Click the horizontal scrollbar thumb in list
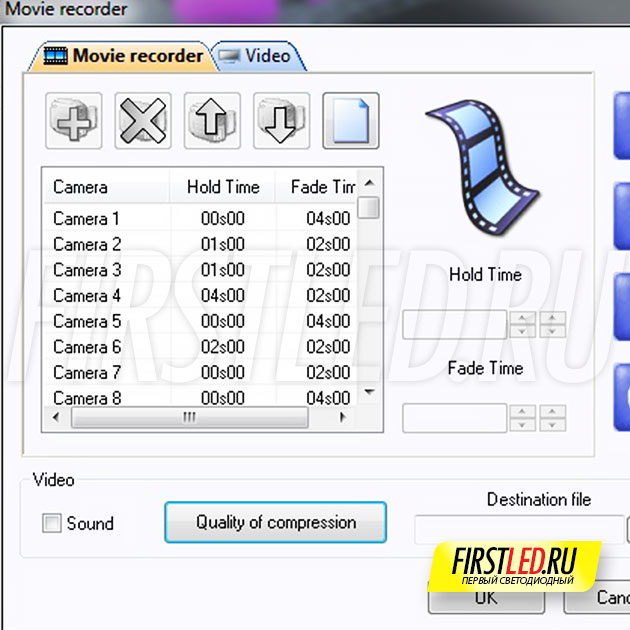Image resolution: width=630 pixels, height=630 pixels. (189, 418)
